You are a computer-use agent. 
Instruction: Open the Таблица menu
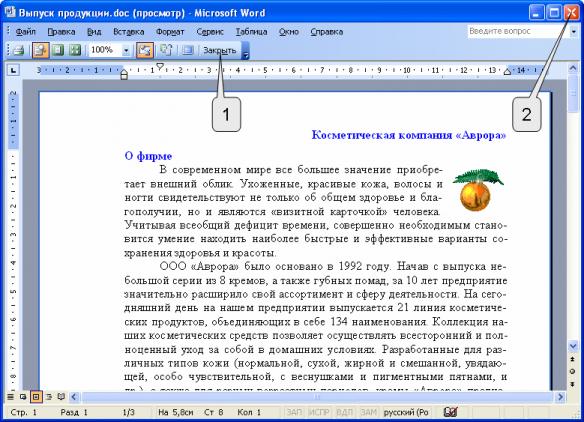click(251, 32)
